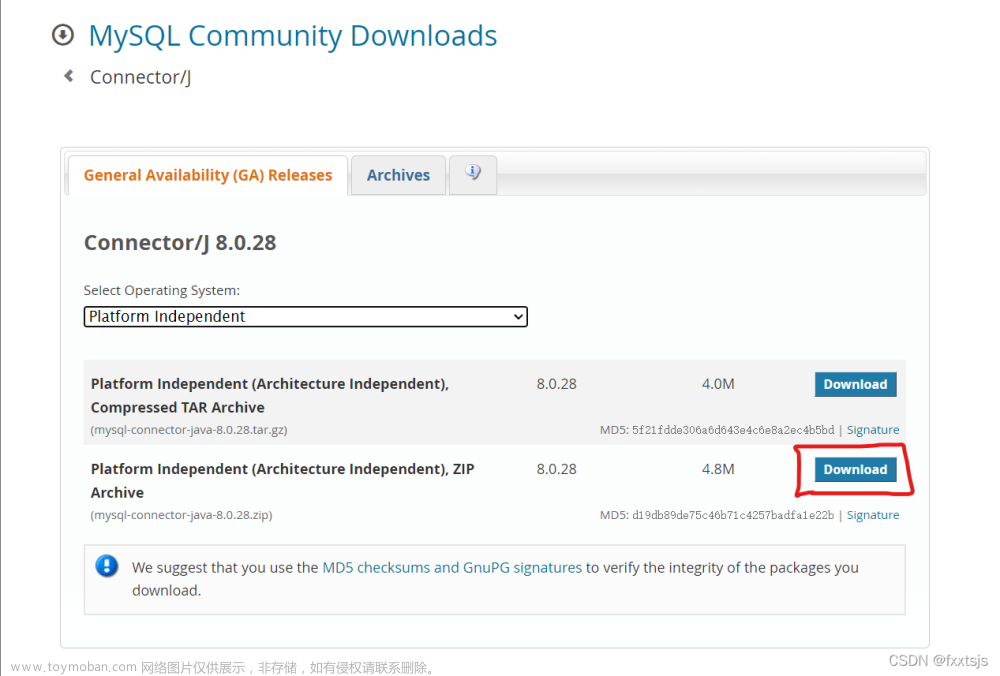Click the 4.8M size value
This screenshot has height=676, width=1000.
click(718, 469)
